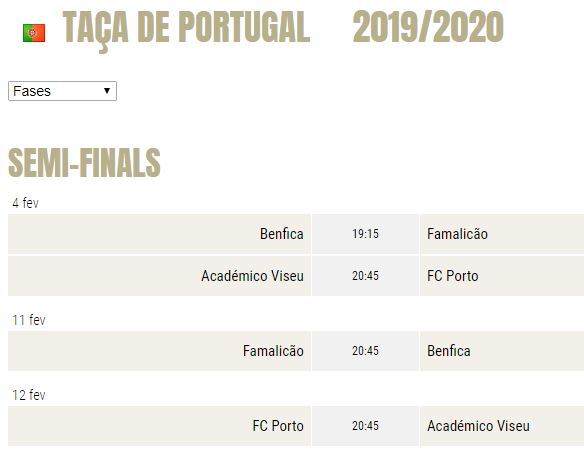Click Académico Viseu away team on 12 fev

point(478,426)
